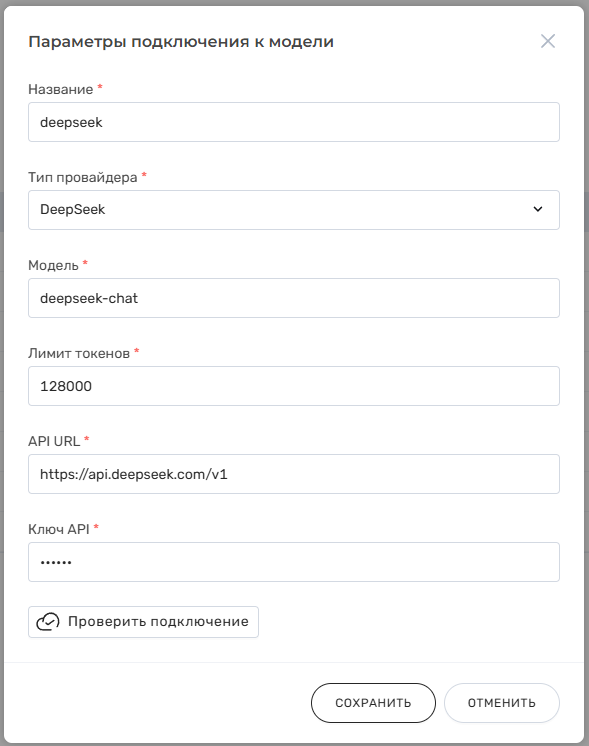This screenshot has height=746, width=589.
Task: Click the Ключ API label
Action: point(59,529)
